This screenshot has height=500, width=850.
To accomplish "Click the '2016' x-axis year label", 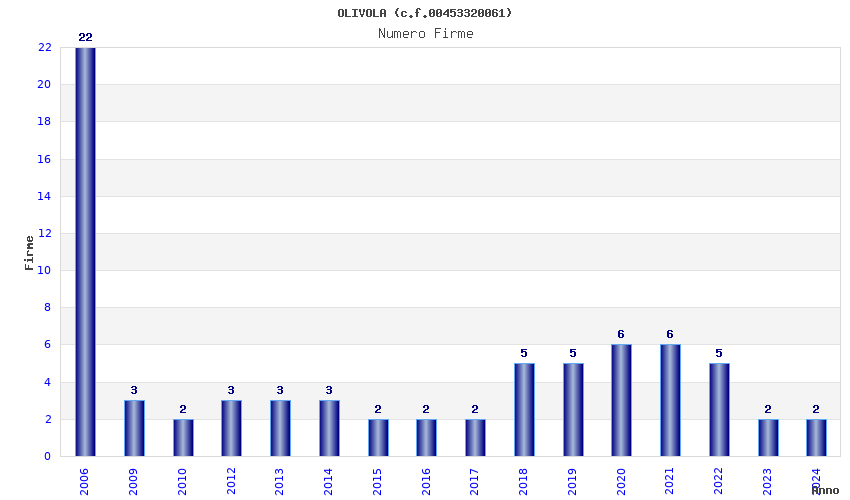I will tap(426, 482).
